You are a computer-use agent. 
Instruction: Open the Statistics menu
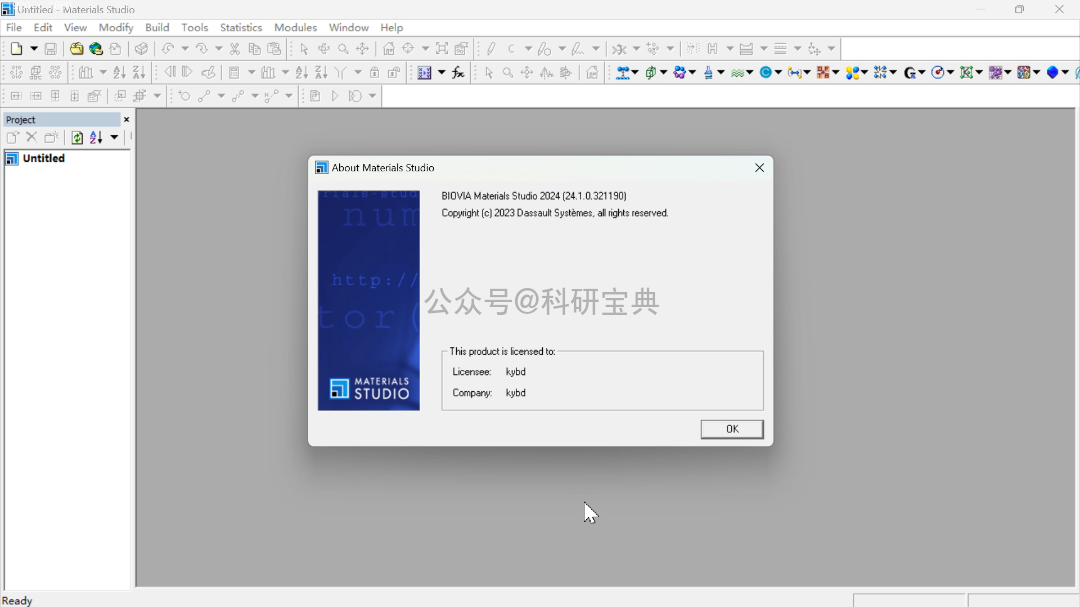(241, 28)
